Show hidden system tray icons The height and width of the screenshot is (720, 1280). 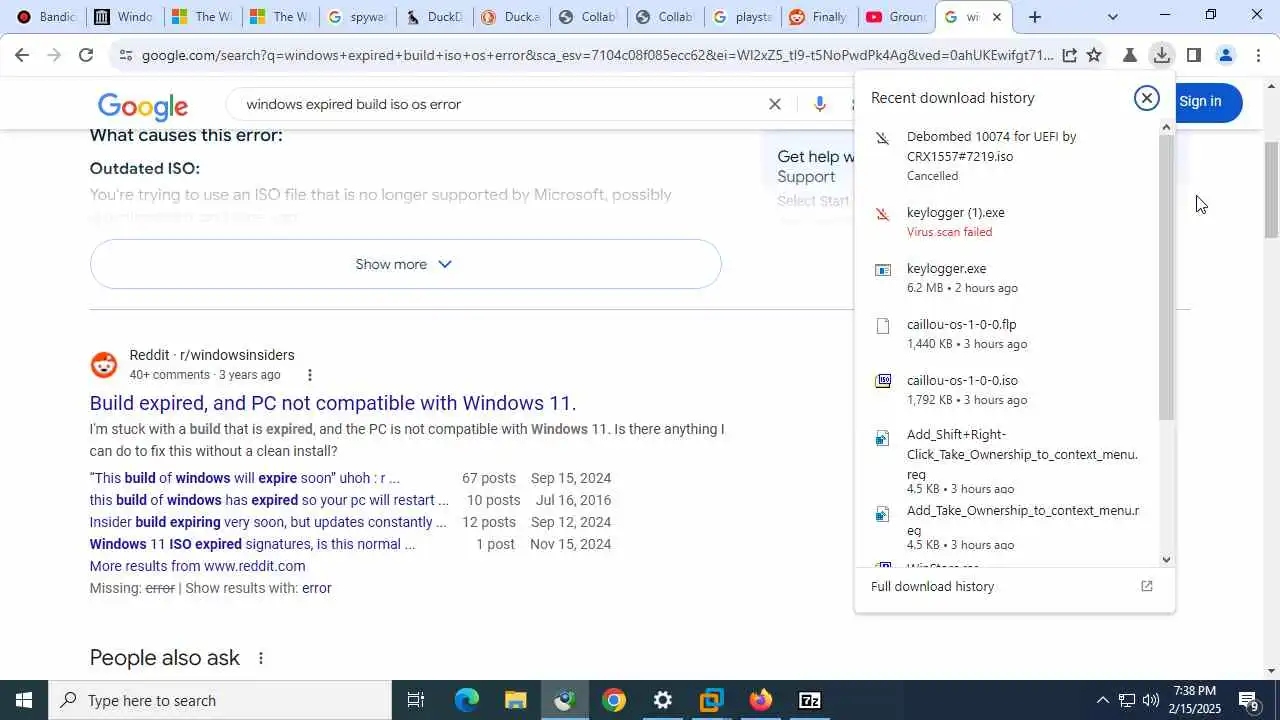(x=1102, y=700)
